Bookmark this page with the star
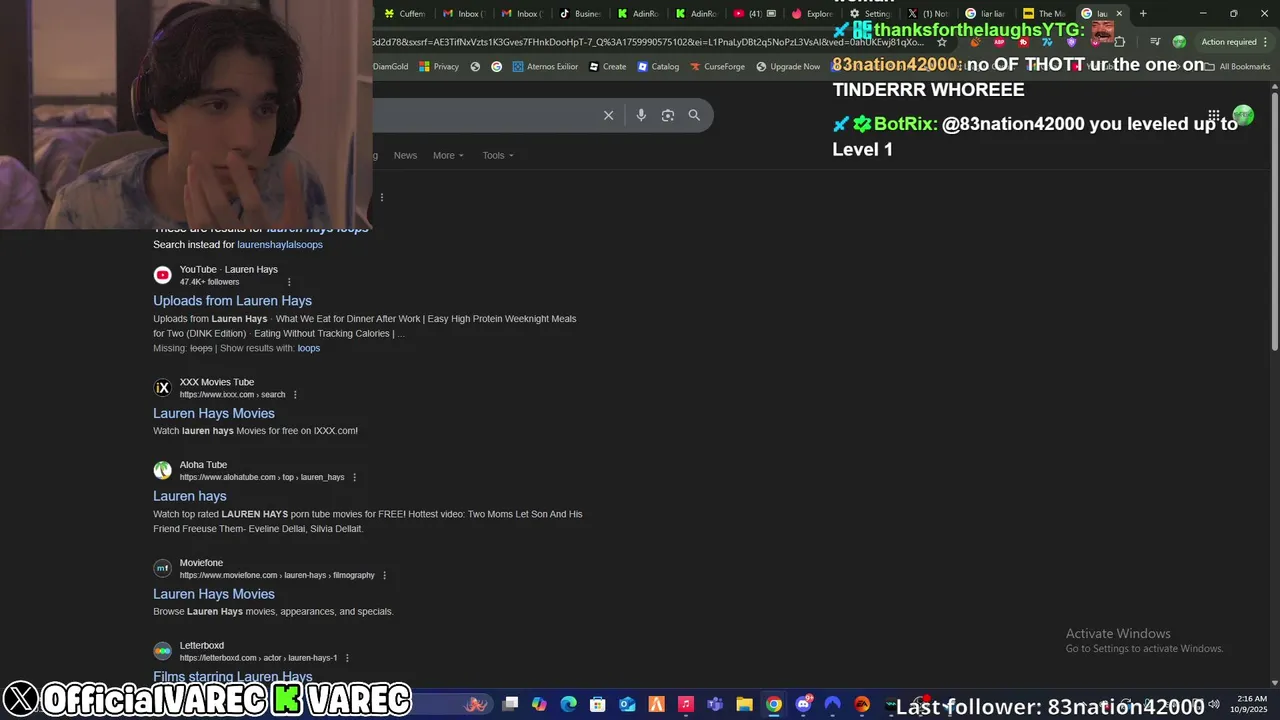The image size is (1280, 720). [x=941, y=42]
